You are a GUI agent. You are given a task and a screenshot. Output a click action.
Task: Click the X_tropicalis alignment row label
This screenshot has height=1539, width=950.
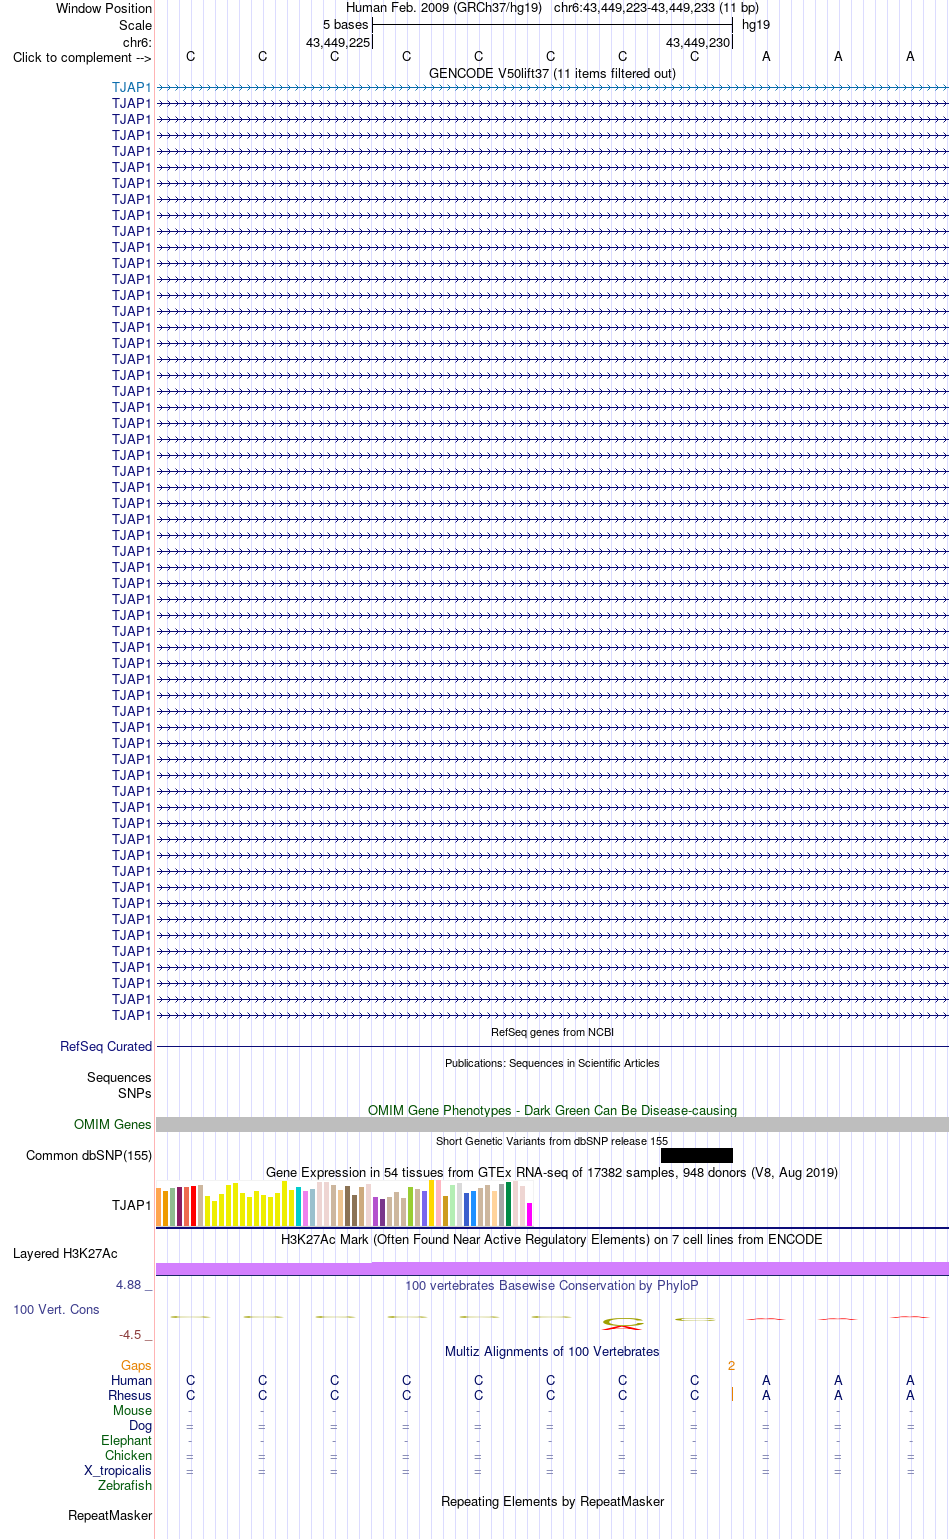[x=118, y=1470]
